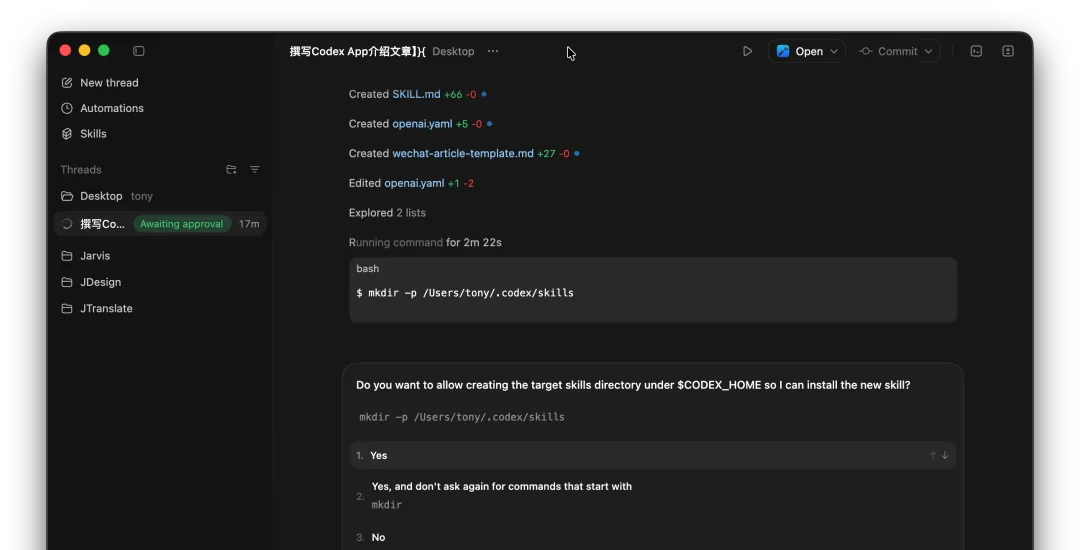Open Skills from the sidebar
This screenshot has width=1080, height=550.
coord(93,134)
